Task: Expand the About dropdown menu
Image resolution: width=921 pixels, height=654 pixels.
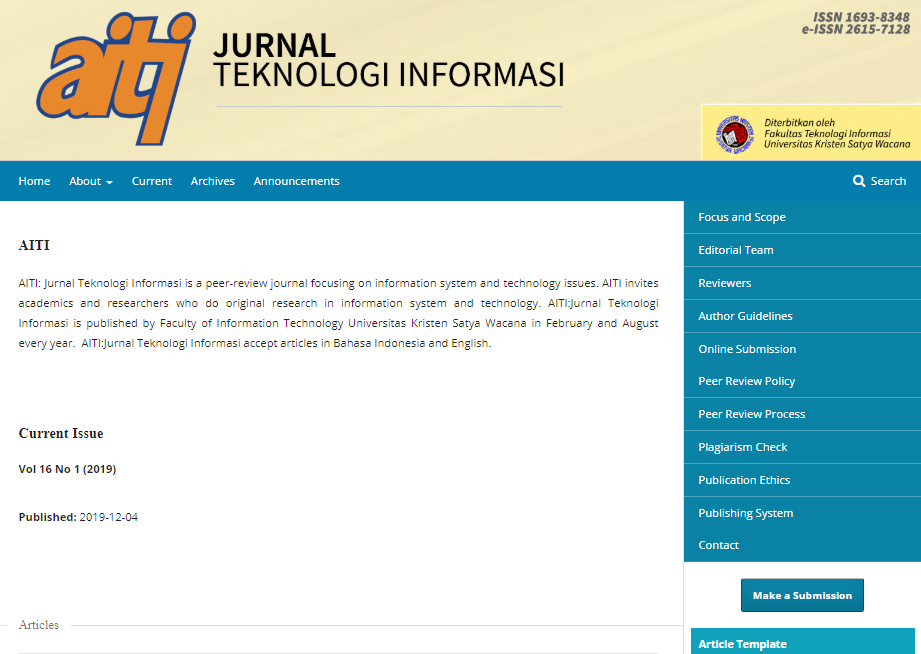Action: coord(90,181)
